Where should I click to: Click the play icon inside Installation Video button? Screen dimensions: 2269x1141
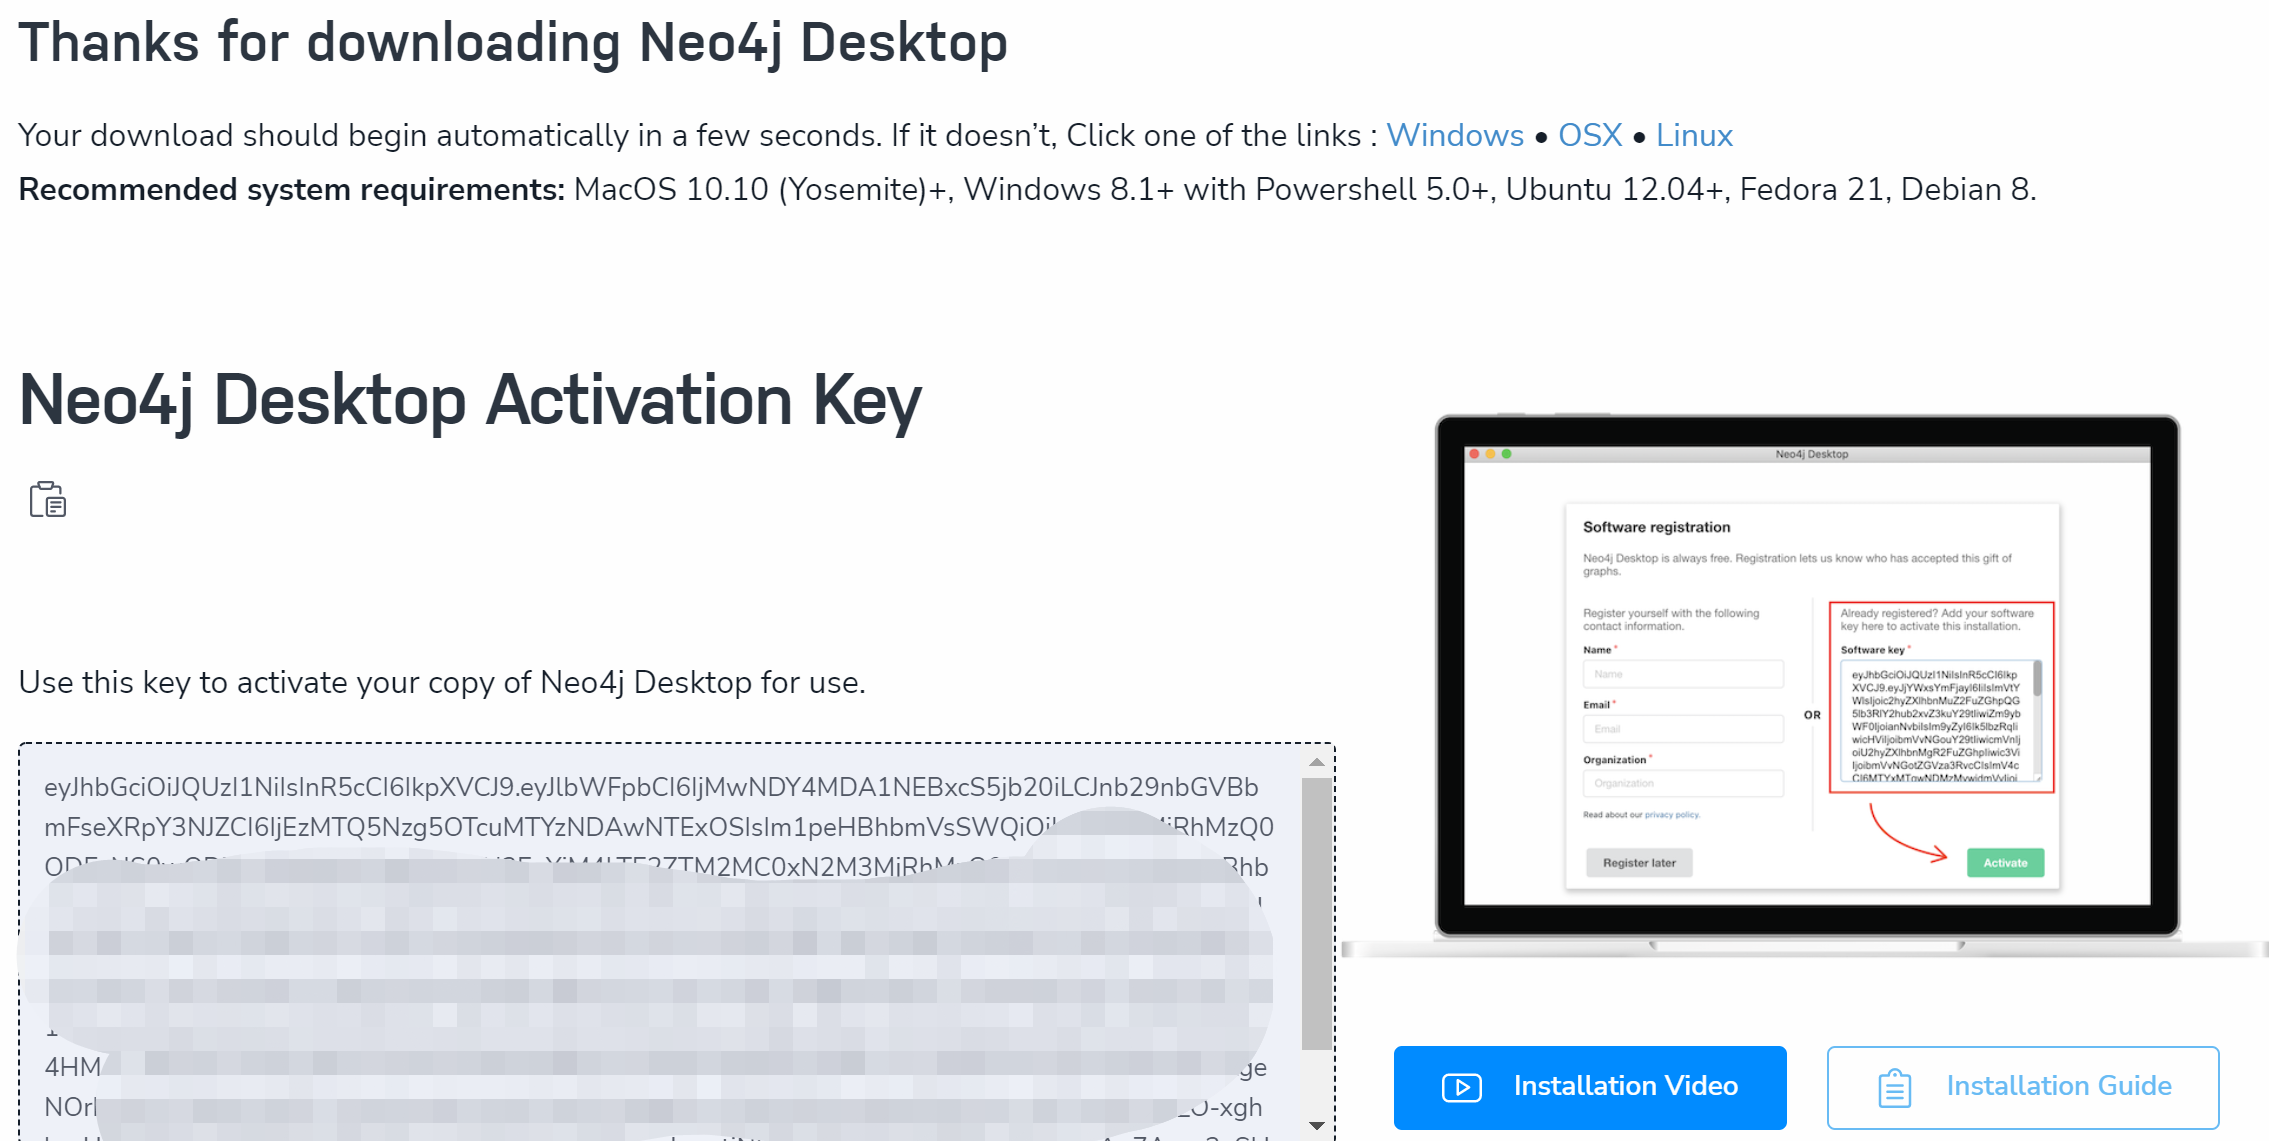point(1463,1086)
